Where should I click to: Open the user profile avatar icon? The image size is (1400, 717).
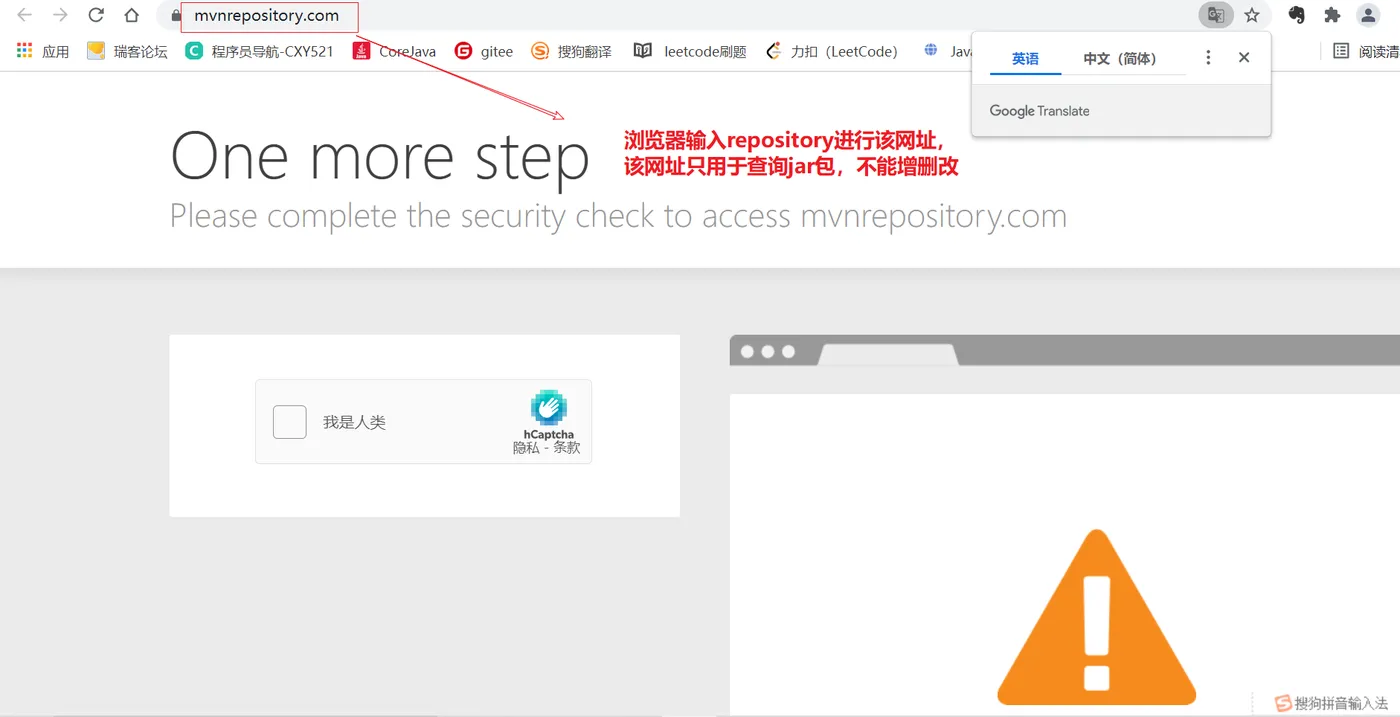point(1368,15)
